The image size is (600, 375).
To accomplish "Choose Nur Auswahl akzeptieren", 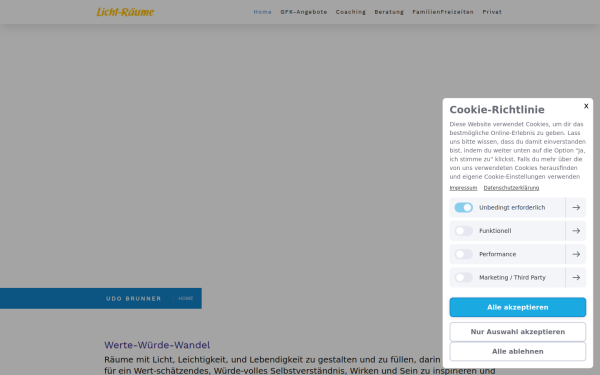I will (517, 332).
